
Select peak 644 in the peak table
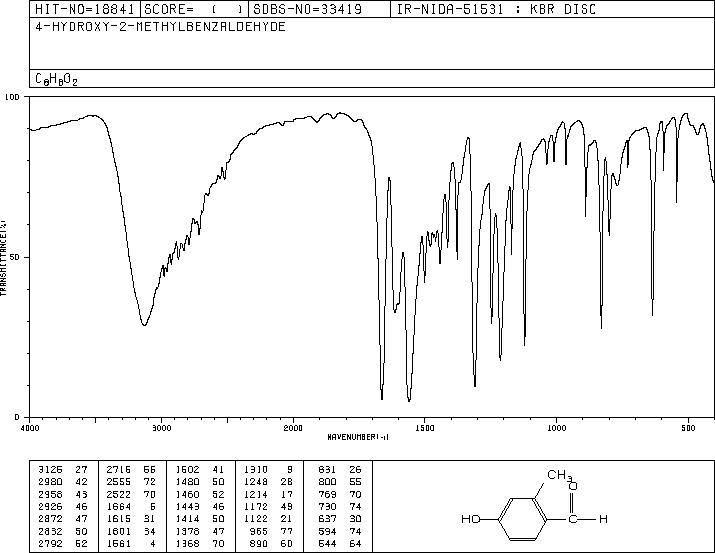[x=327, y=543]
